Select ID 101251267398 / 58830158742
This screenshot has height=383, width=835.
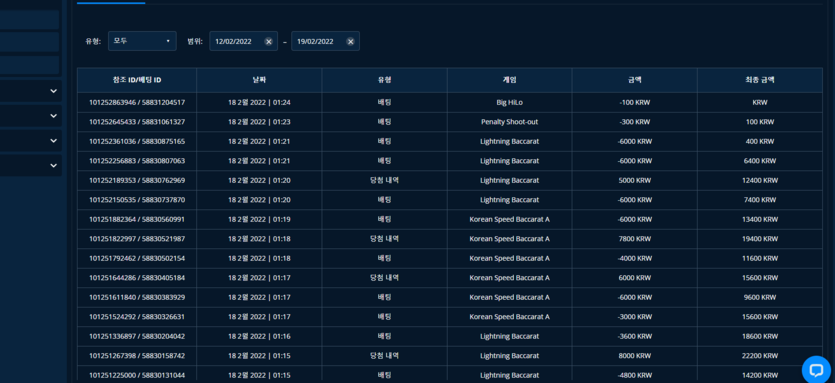point(137,355)
